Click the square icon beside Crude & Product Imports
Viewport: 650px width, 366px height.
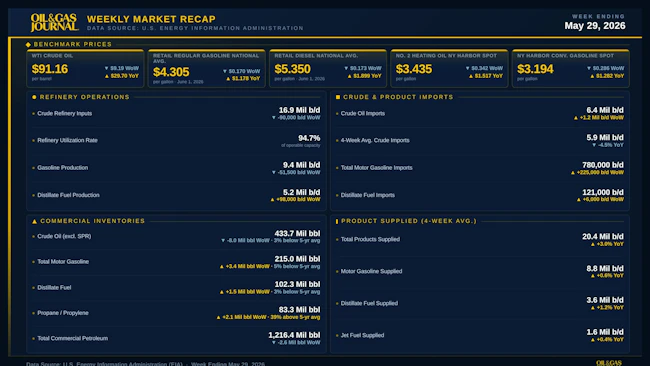click(x=338, y=97)
